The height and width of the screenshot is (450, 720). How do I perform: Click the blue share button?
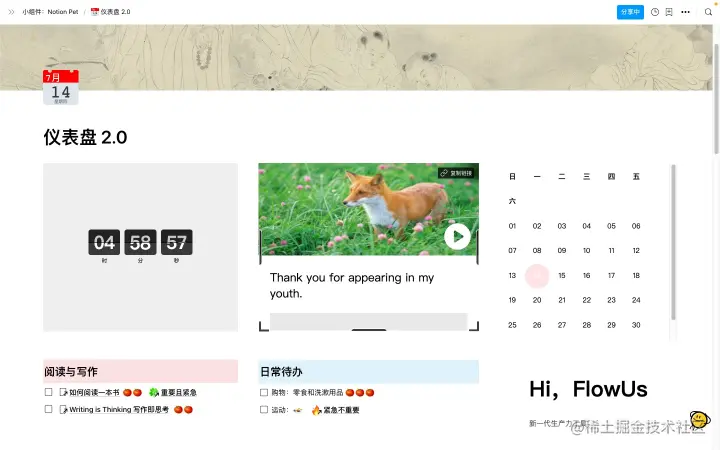click(630, 12)
